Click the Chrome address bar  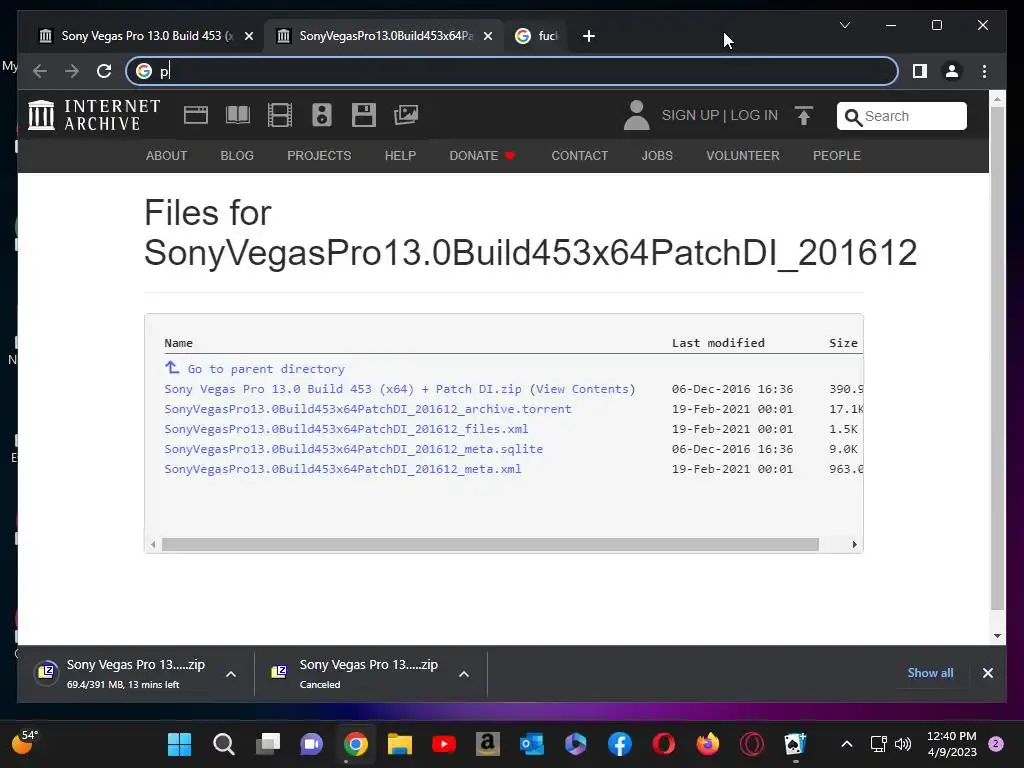tap(512, 71)
